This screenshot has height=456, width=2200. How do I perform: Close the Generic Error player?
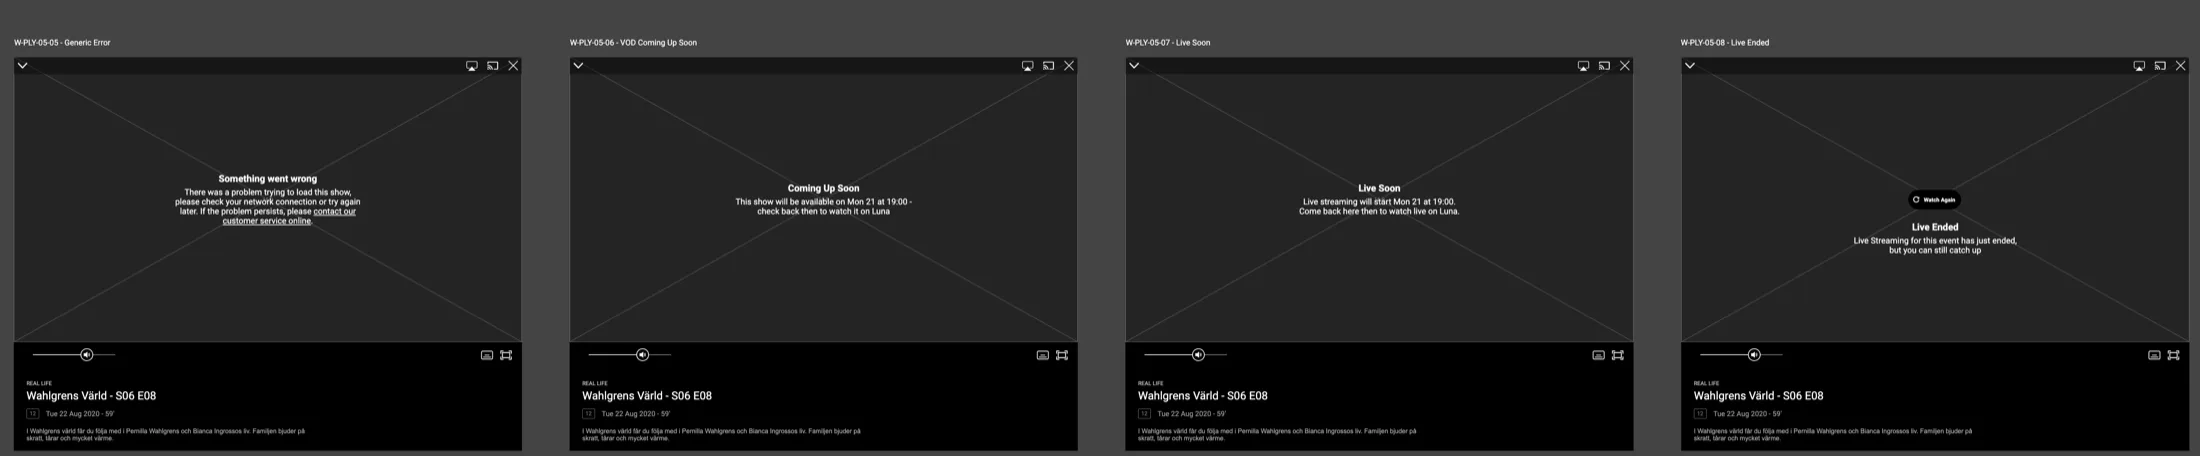click(x=513, y=66)
